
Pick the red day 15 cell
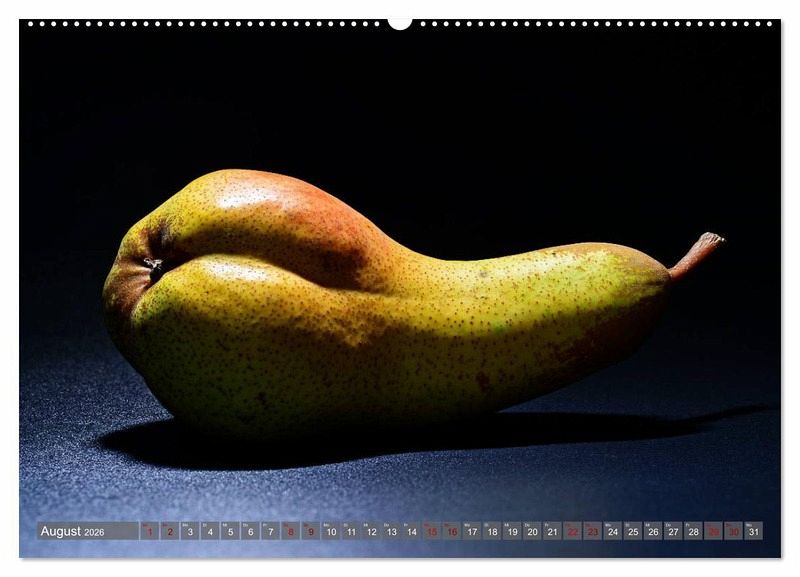pos(432,531)
